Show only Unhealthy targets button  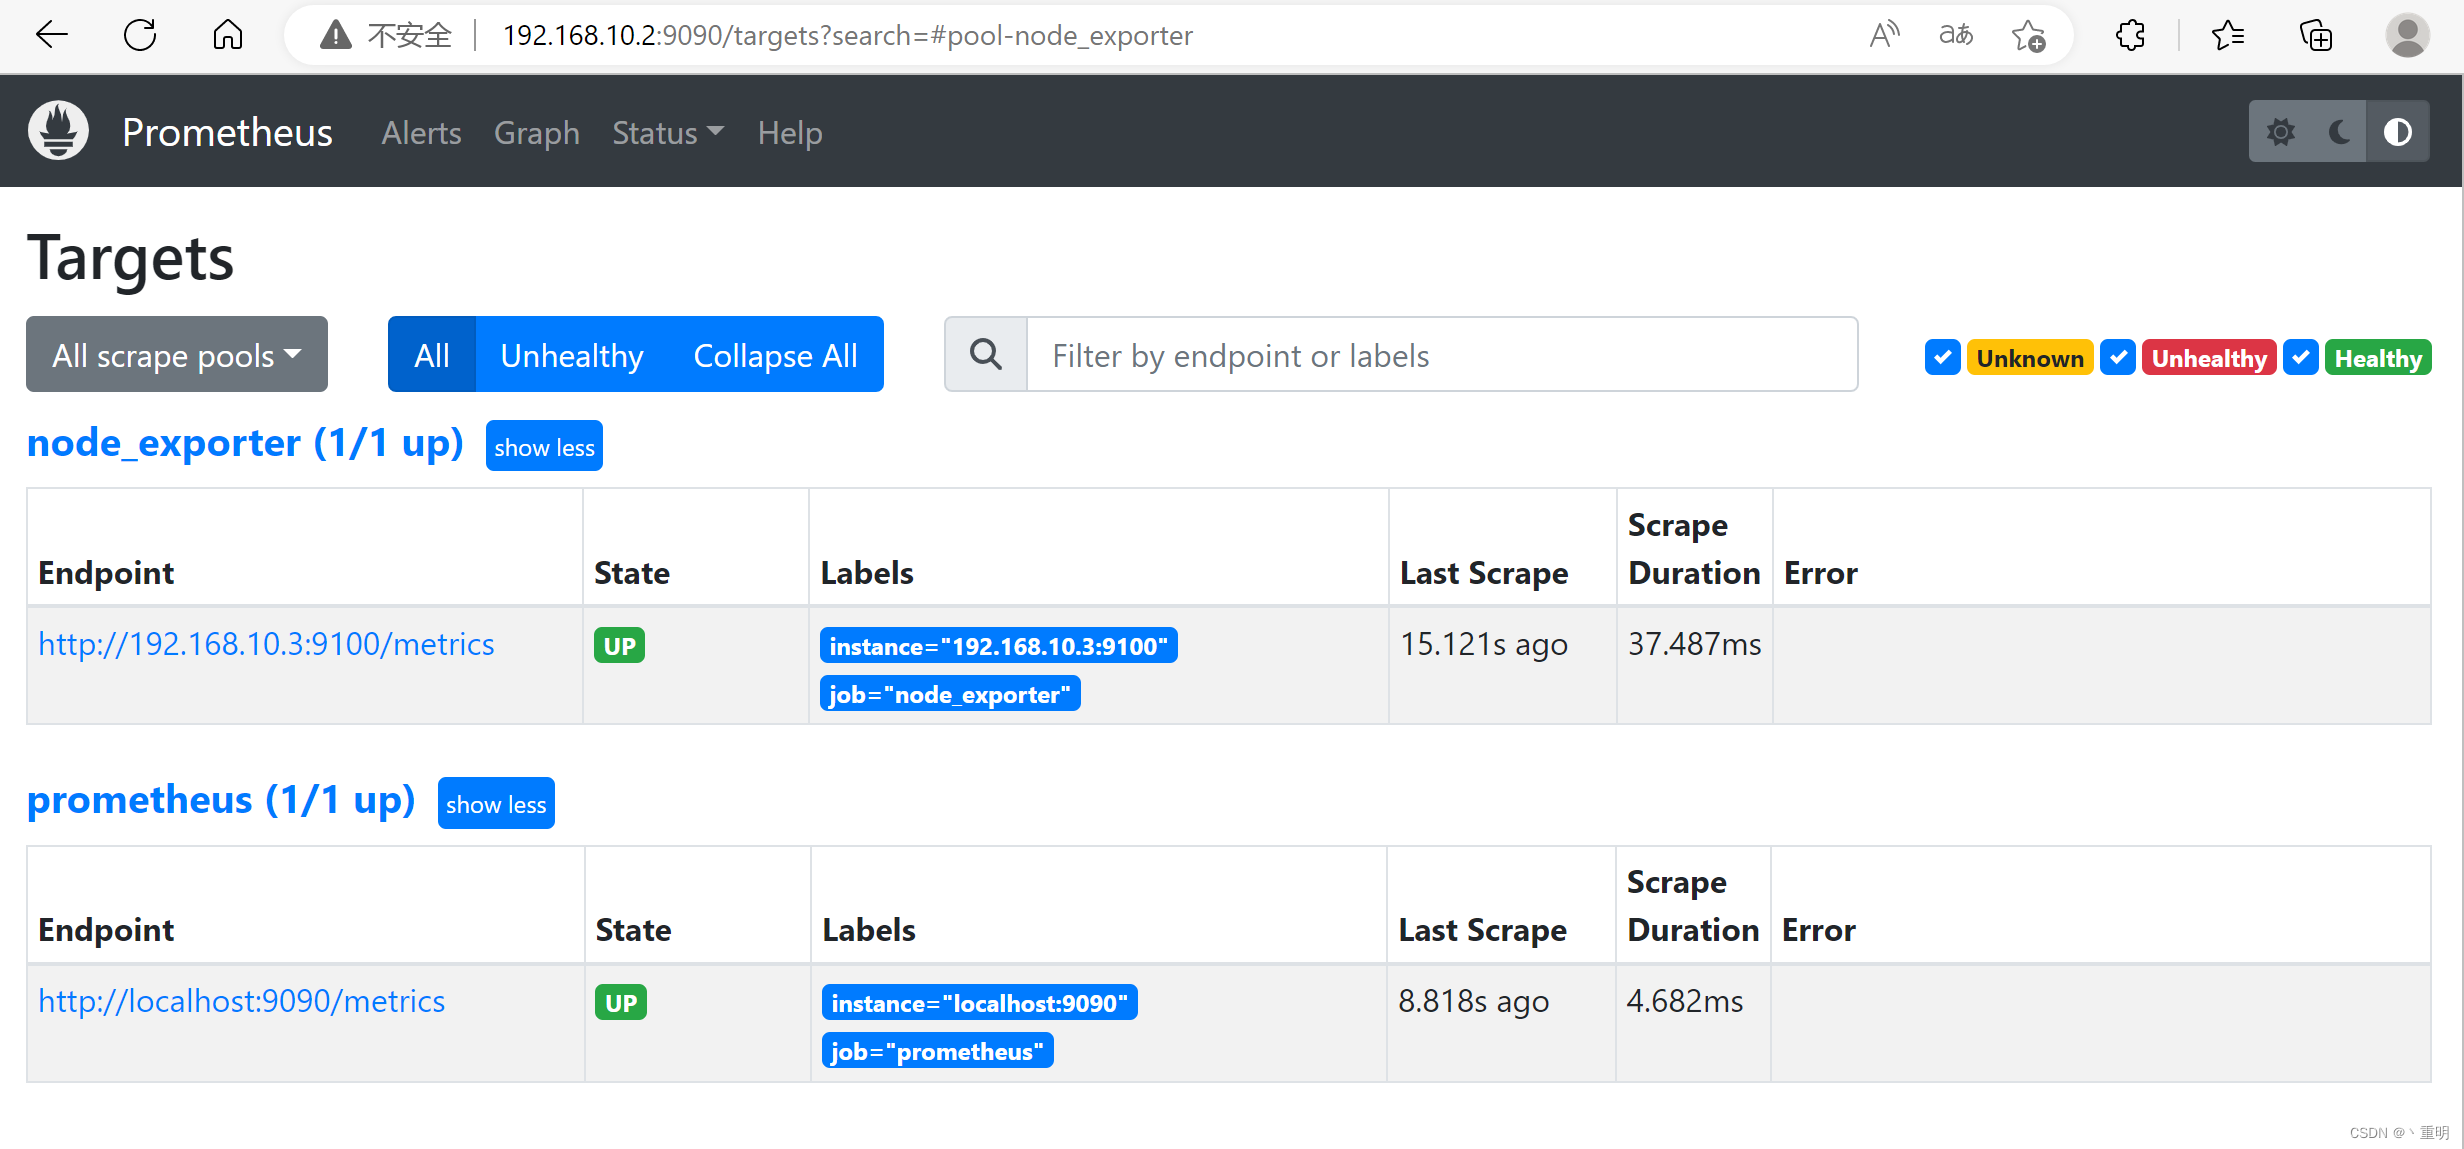(572, 354)
